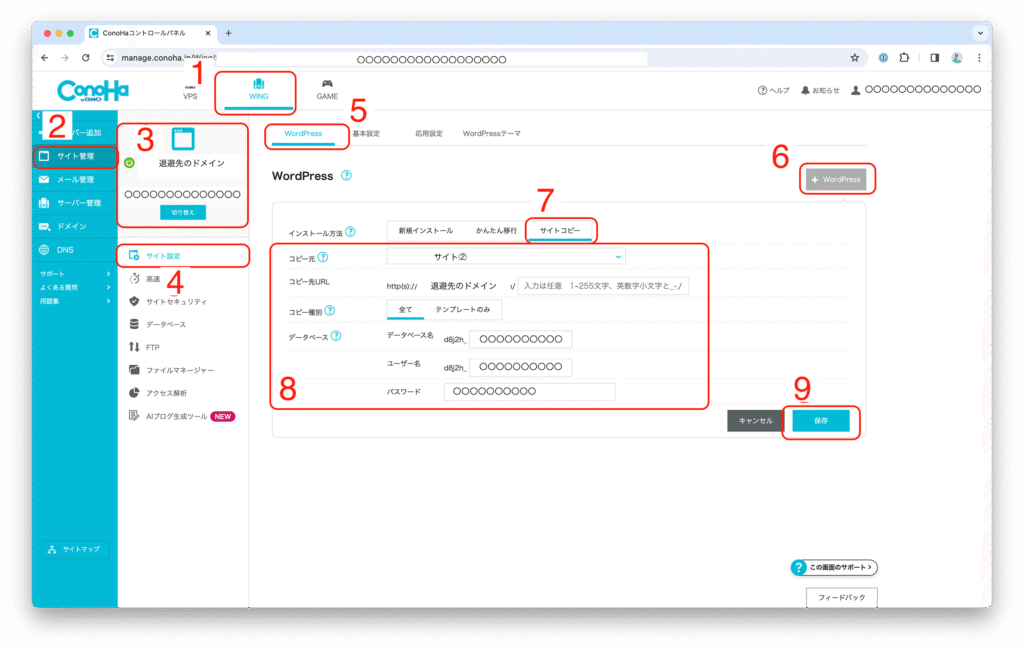Click the 切り替え domain switch button
The image size is (1024, 650).
click(183, 212)
